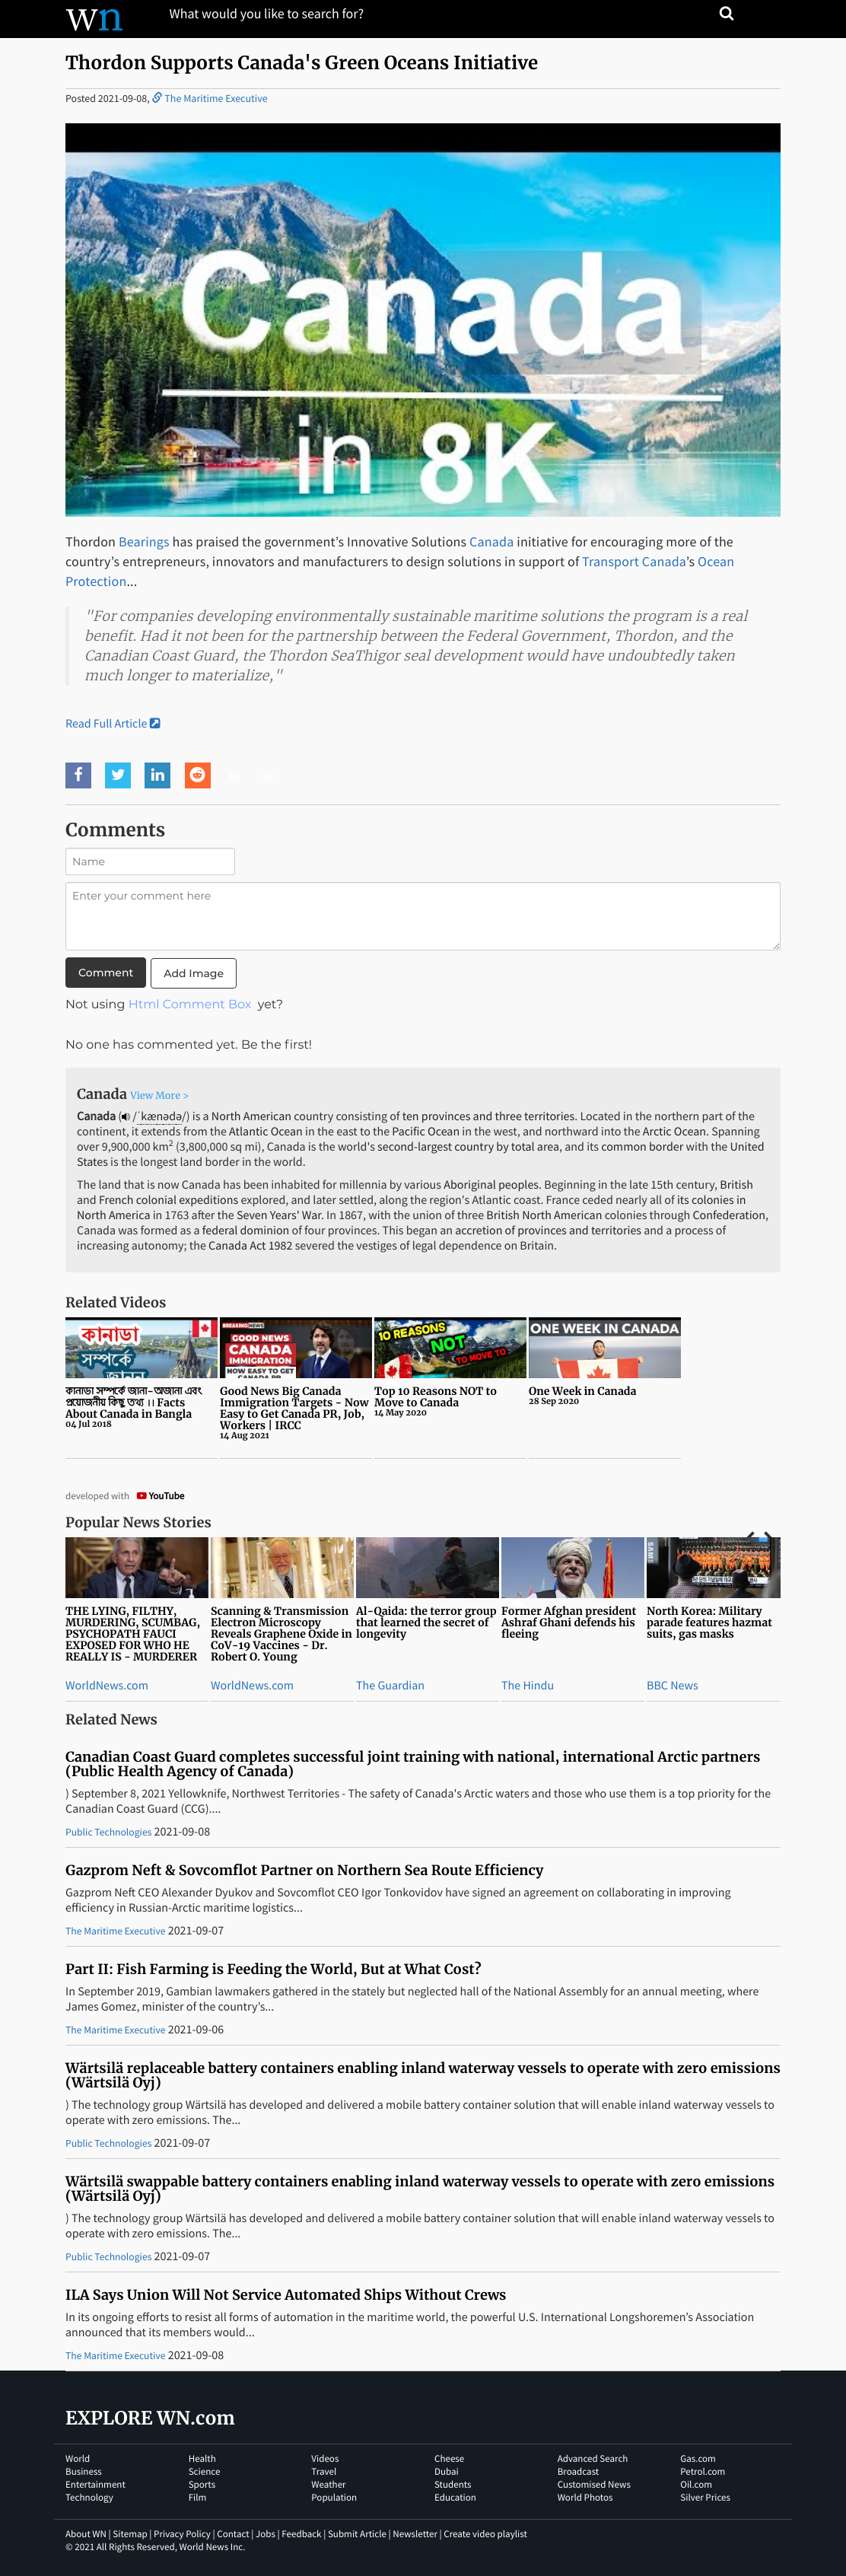
Task: Open the Graphene Oxide story thumbnail
Action: (282, 1567)
